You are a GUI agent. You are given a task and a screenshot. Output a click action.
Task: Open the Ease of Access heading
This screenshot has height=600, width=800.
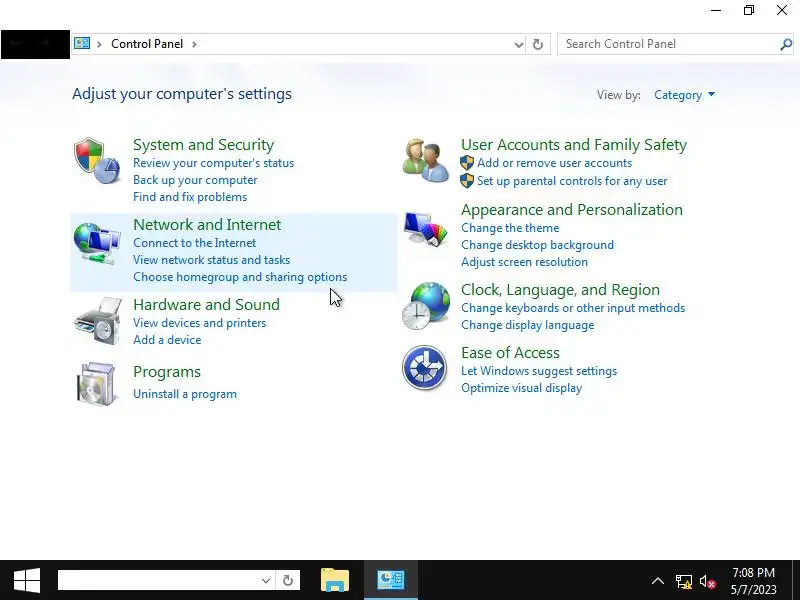pyautogui.click(x=510, y=353)
